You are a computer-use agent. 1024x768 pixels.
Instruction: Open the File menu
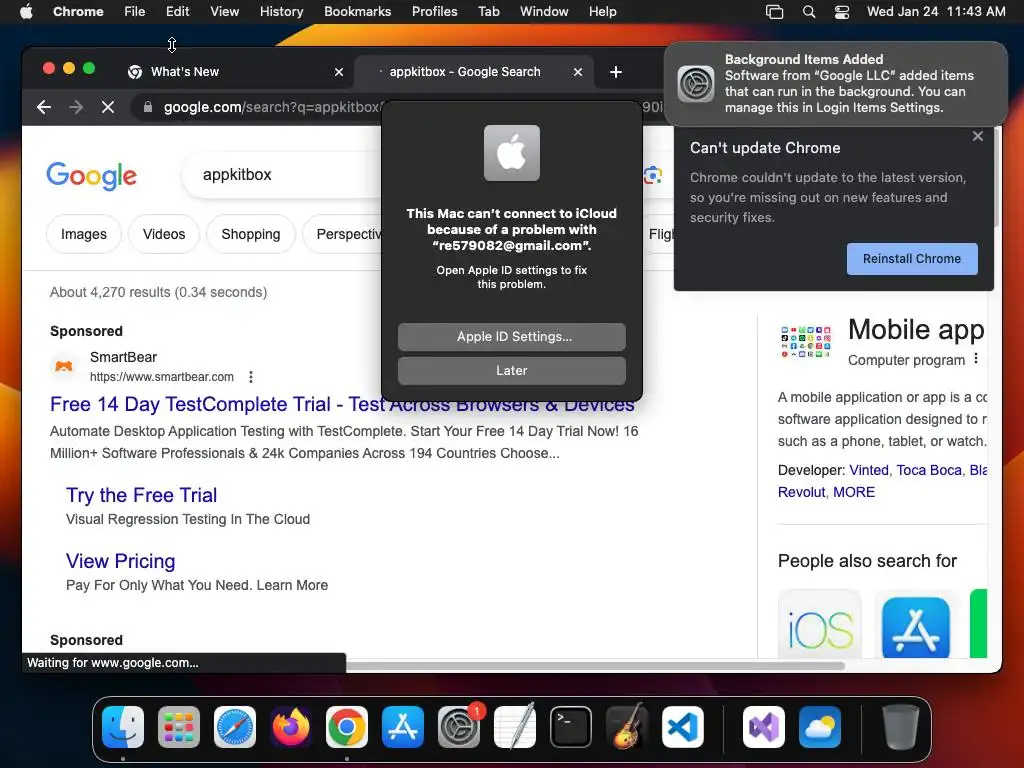pos(135,11)
